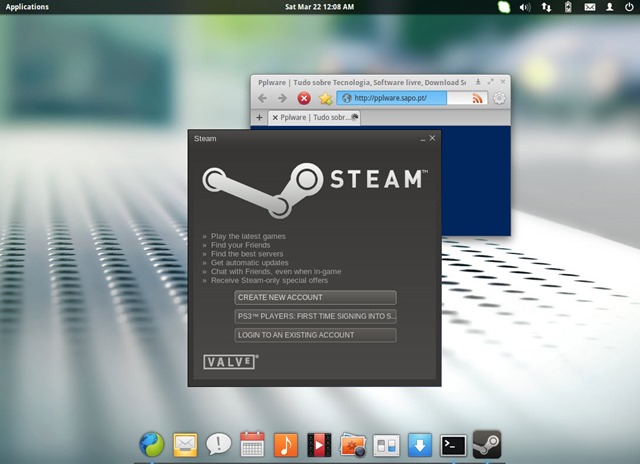Go forward in the browser window
The image size is (640, 464).
282,98
